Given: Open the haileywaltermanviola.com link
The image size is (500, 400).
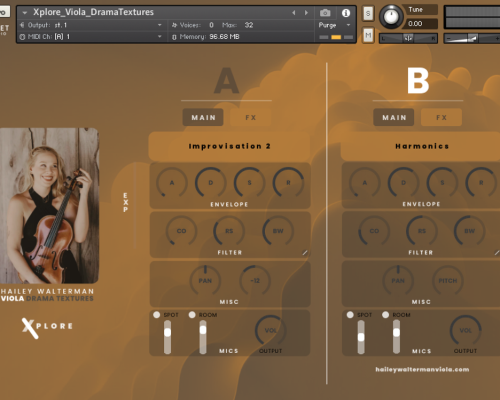Looking at the screenshot, I should click(x=422, y=369).
